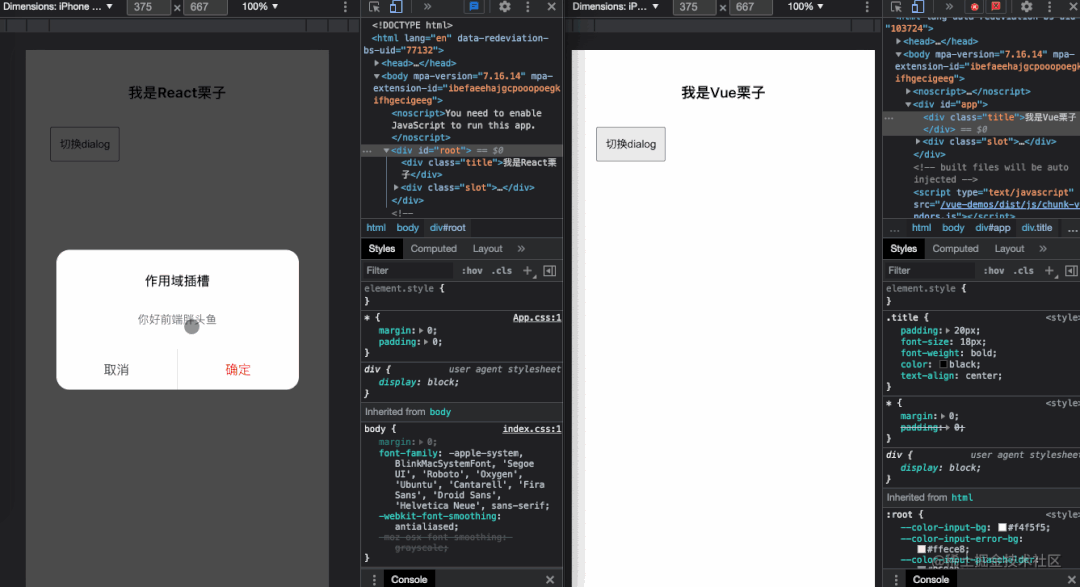Select Console tab in right drawer
Screen dimensions: 1080x587
[931, 579]
